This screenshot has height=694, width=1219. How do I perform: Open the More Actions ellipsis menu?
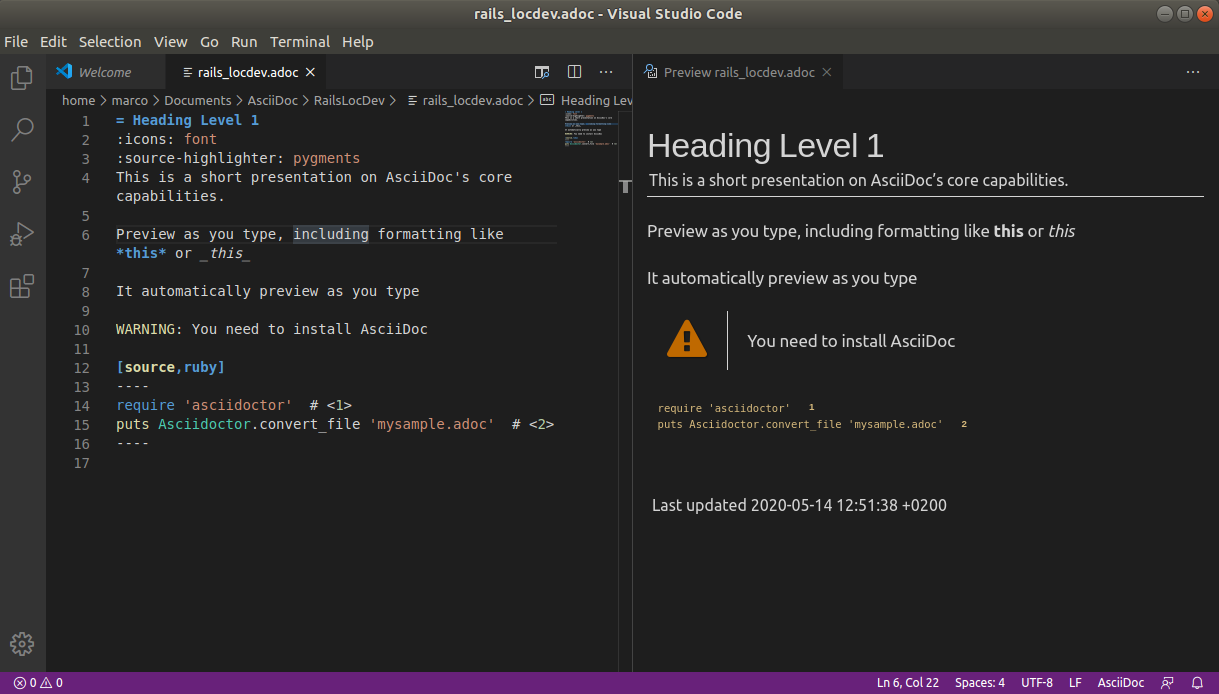606,72
